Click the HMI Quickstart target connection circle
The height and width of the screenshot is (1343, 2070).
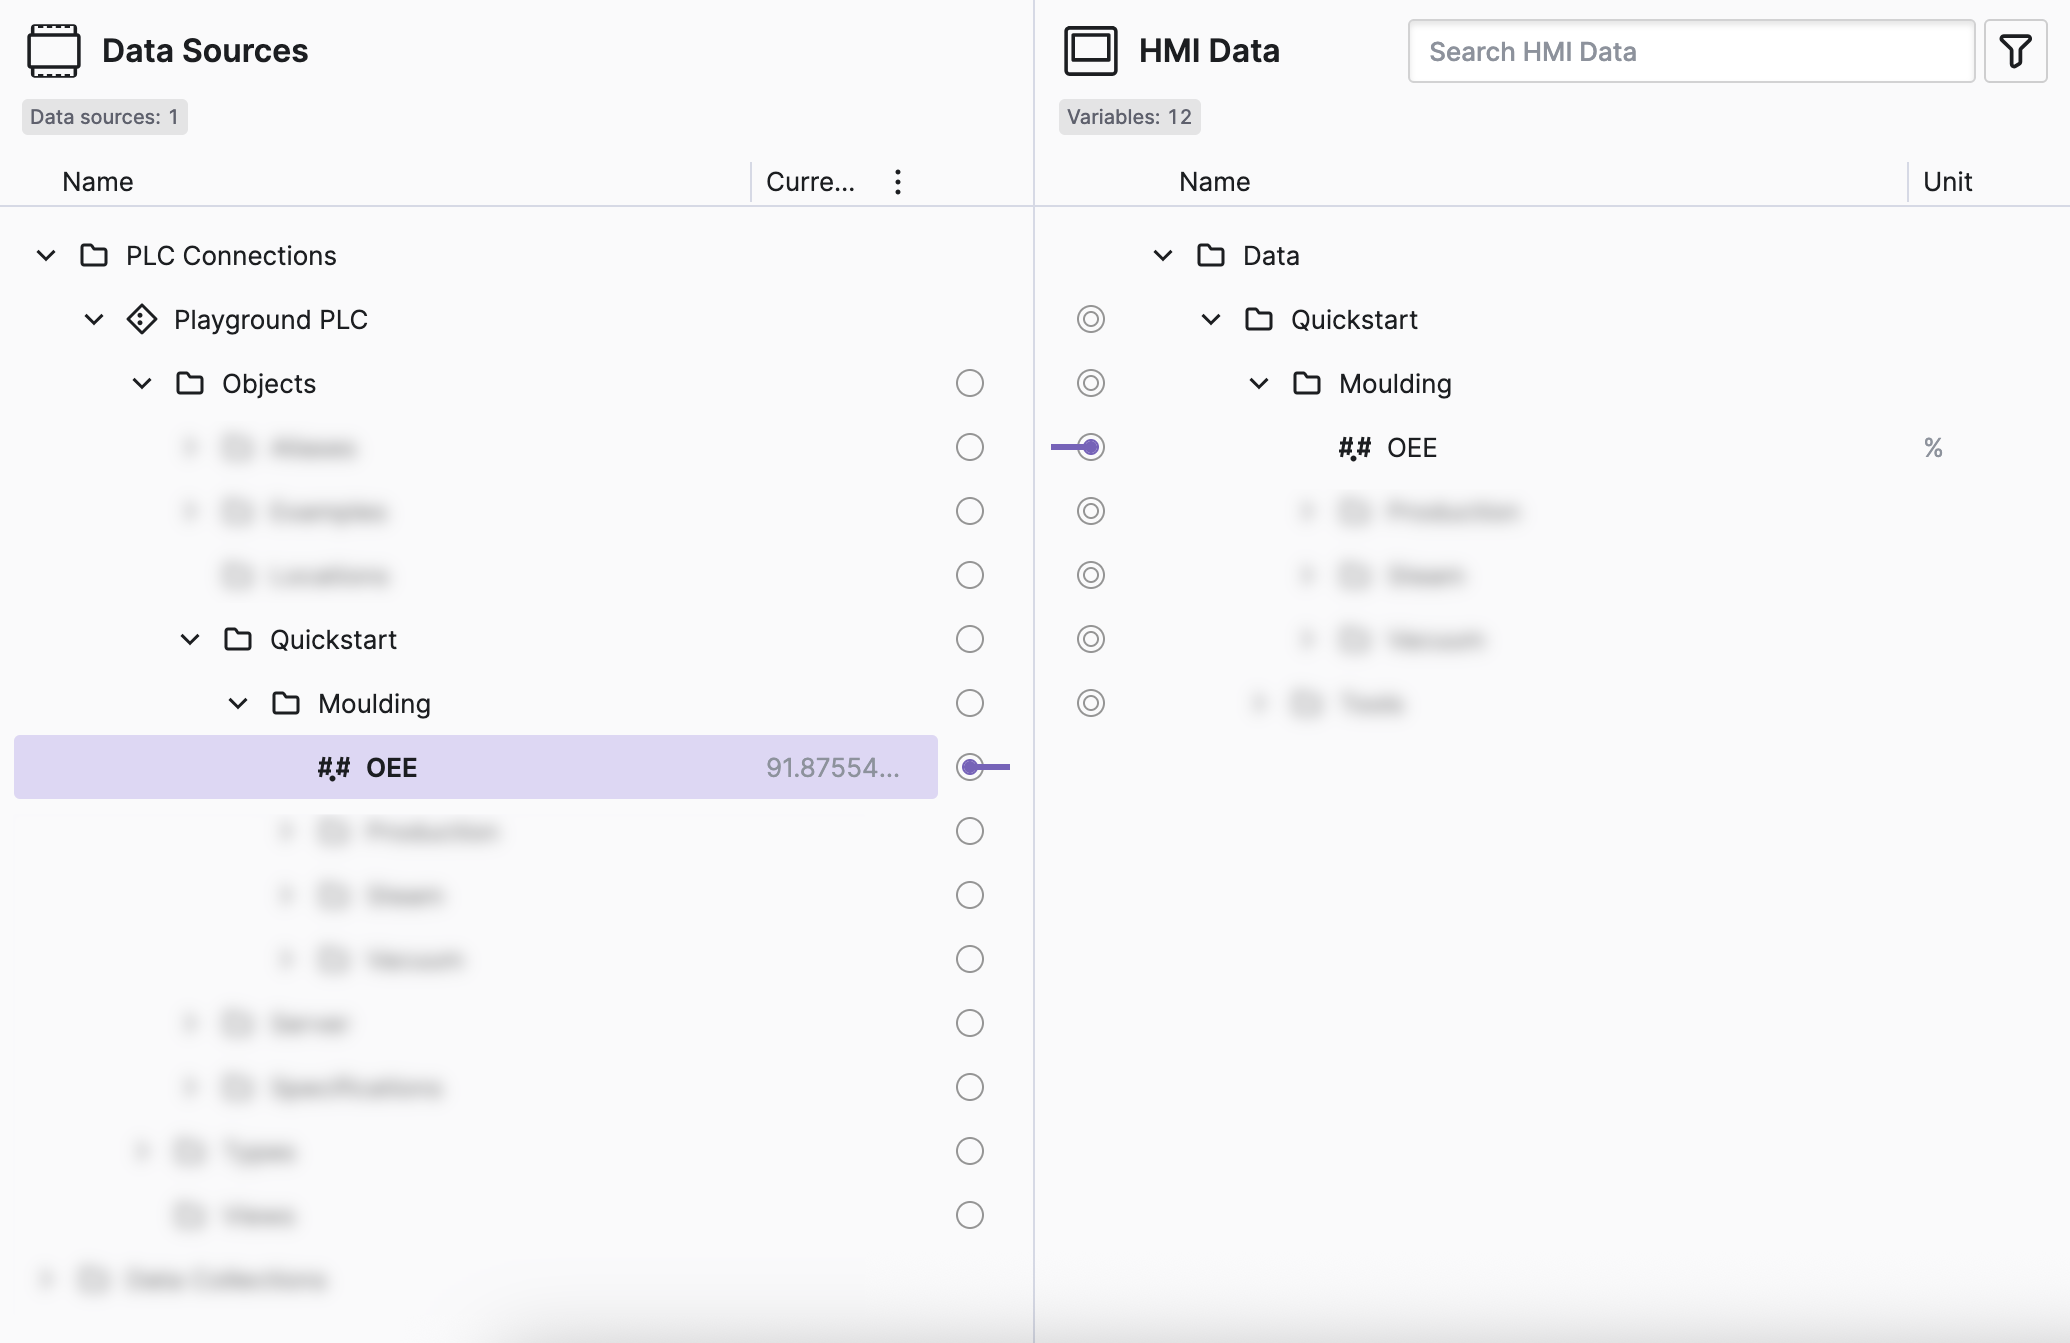point(1090,320)
